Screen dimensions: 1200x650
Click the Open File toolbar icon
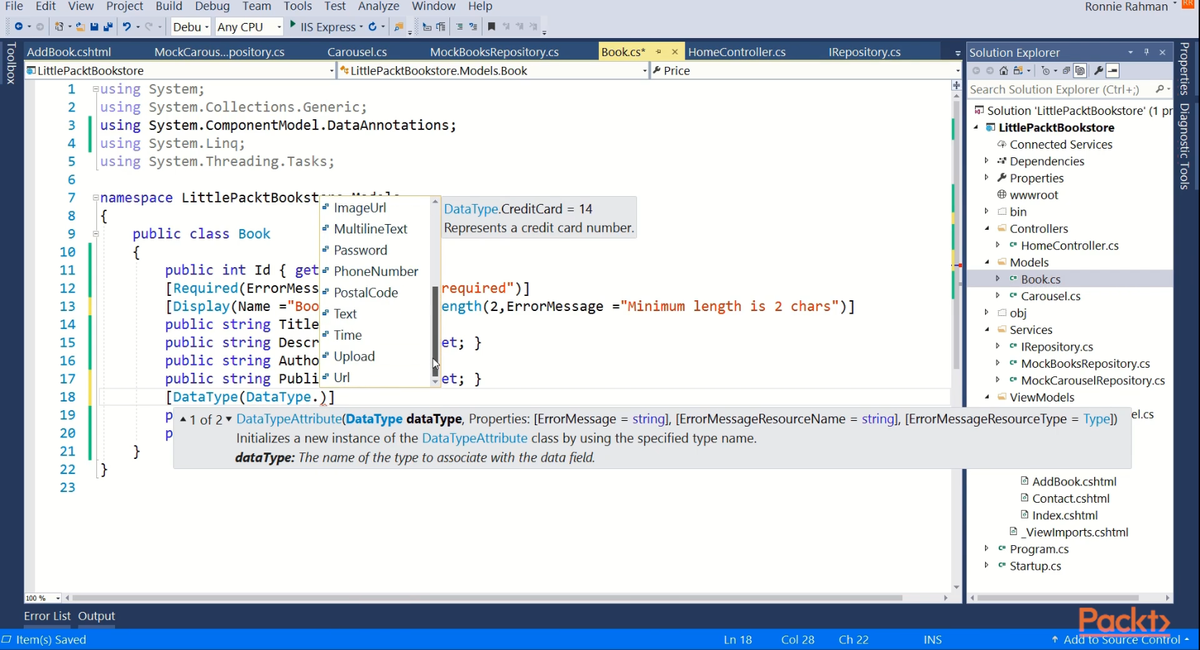click(80, 26)
